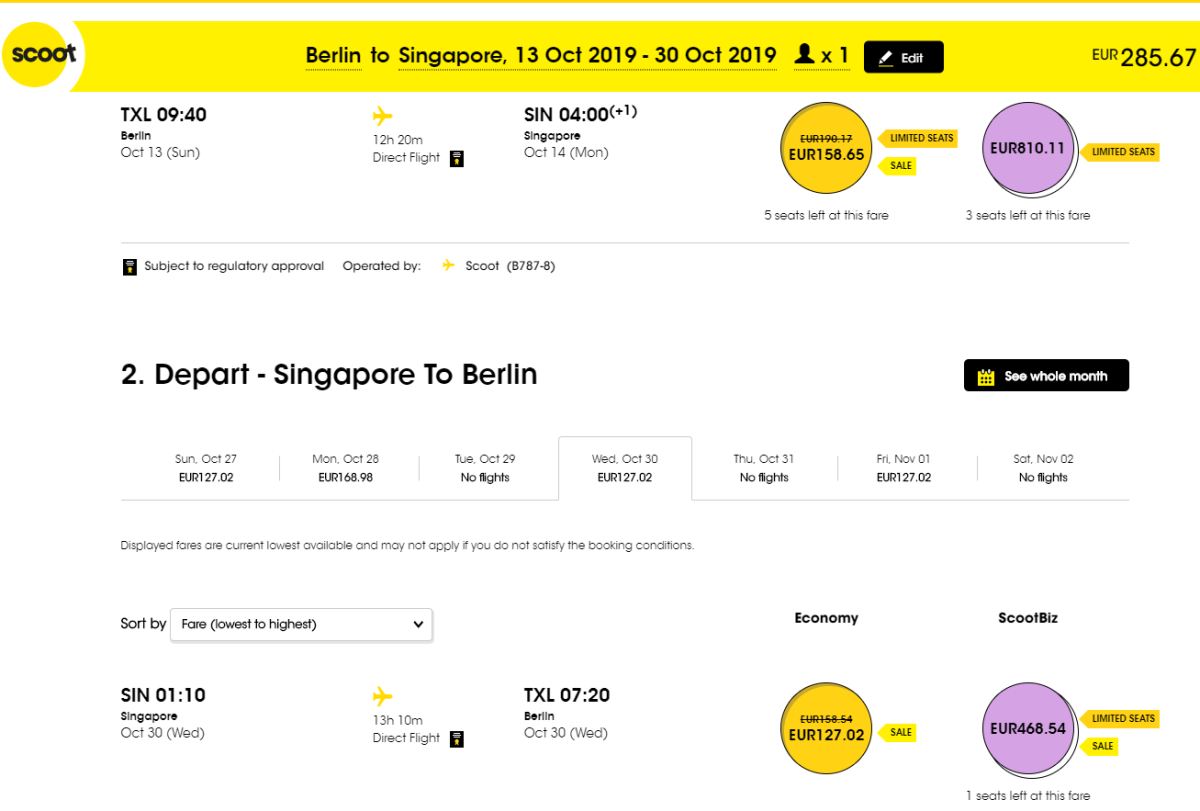
Task: Click the yellow plane icon for Berlin departure
Action: tap(382, 115)
